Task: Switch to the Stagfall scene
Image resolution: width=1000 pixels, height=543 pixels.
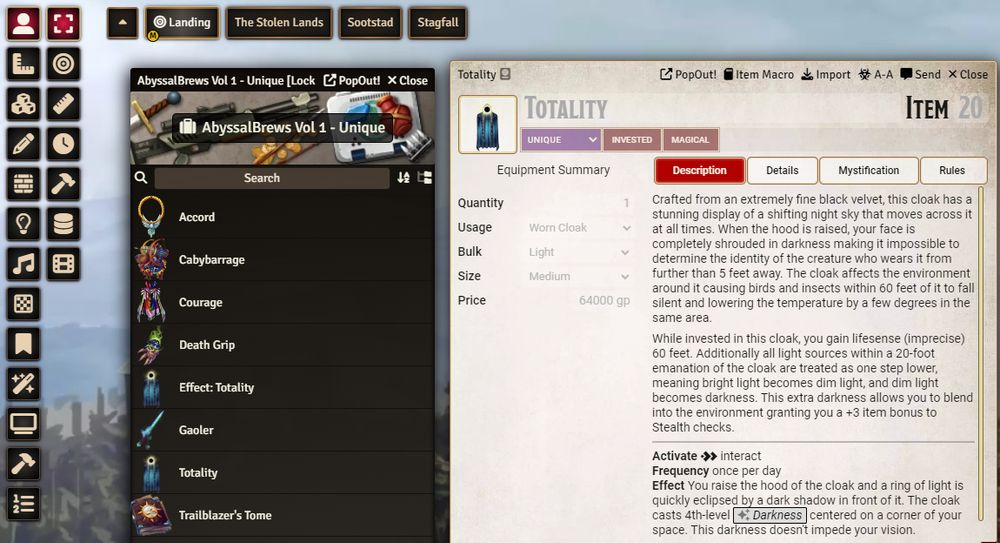Action: tap(438, 22)
